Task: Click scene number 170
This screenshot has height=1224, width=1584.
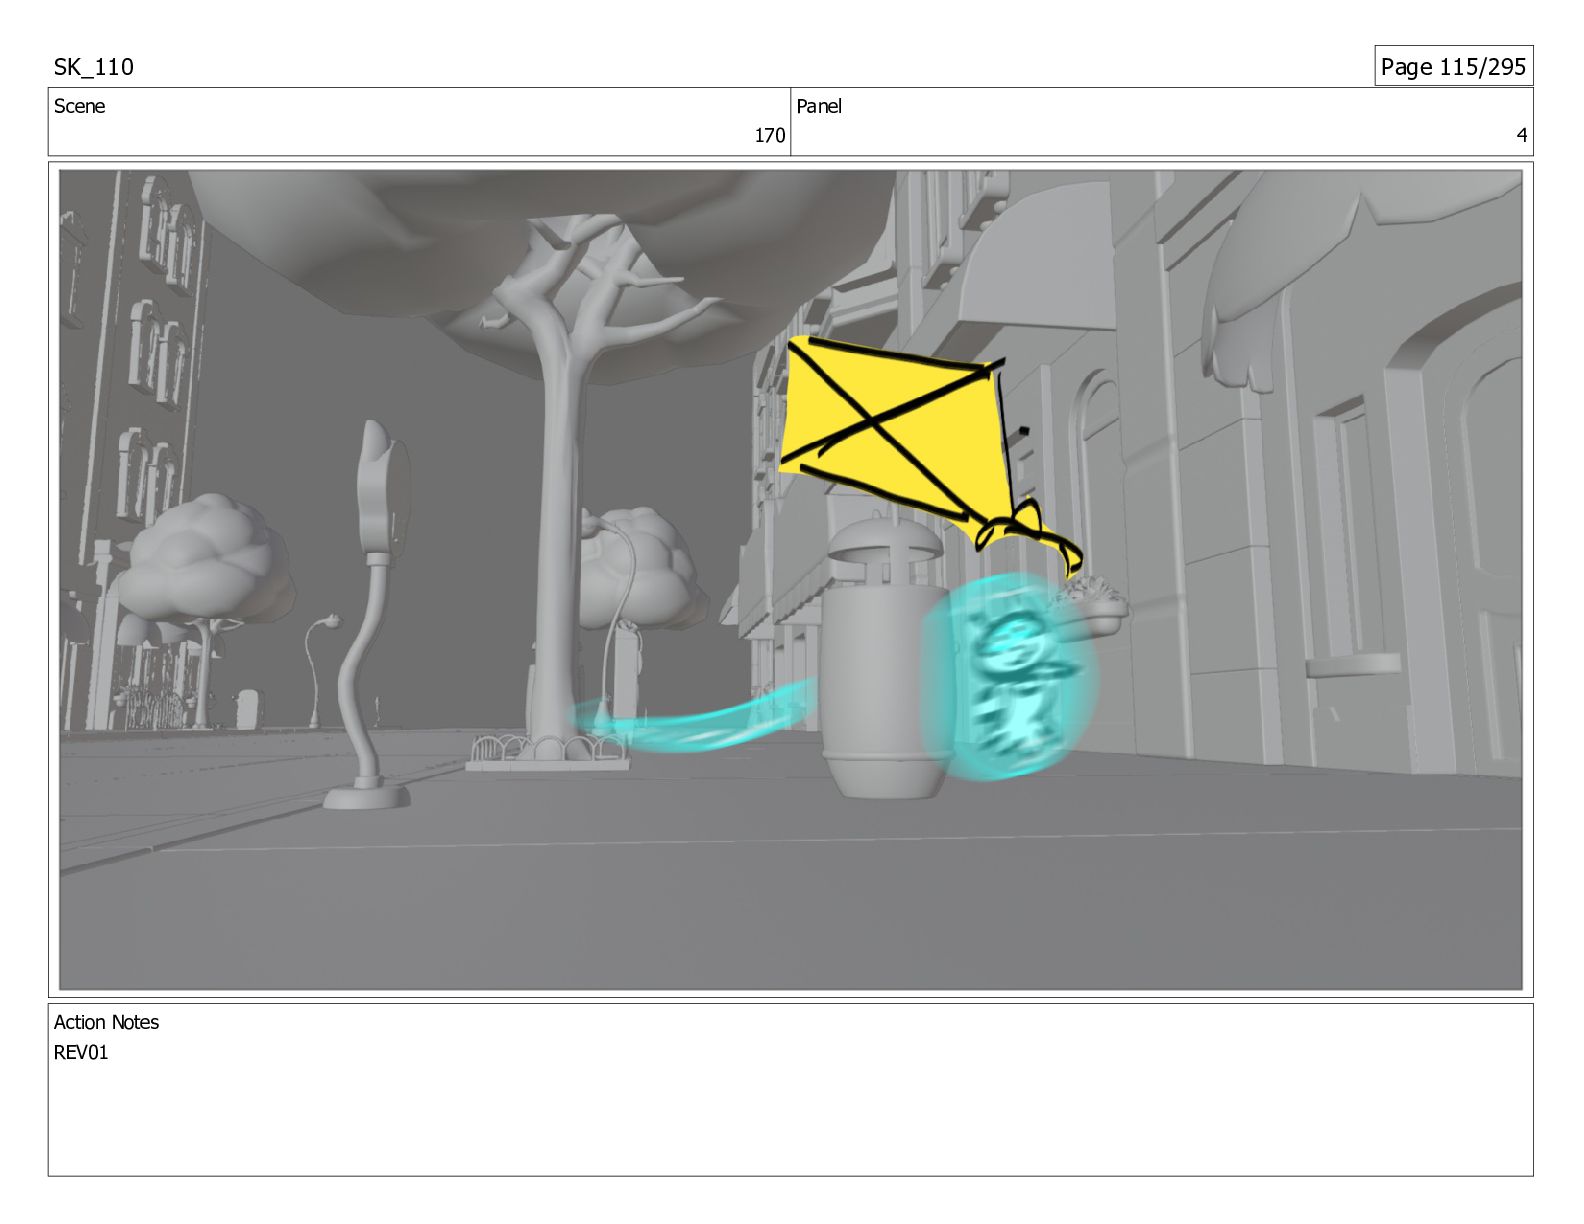Action: pyautogui.click(x=769, y=135)
